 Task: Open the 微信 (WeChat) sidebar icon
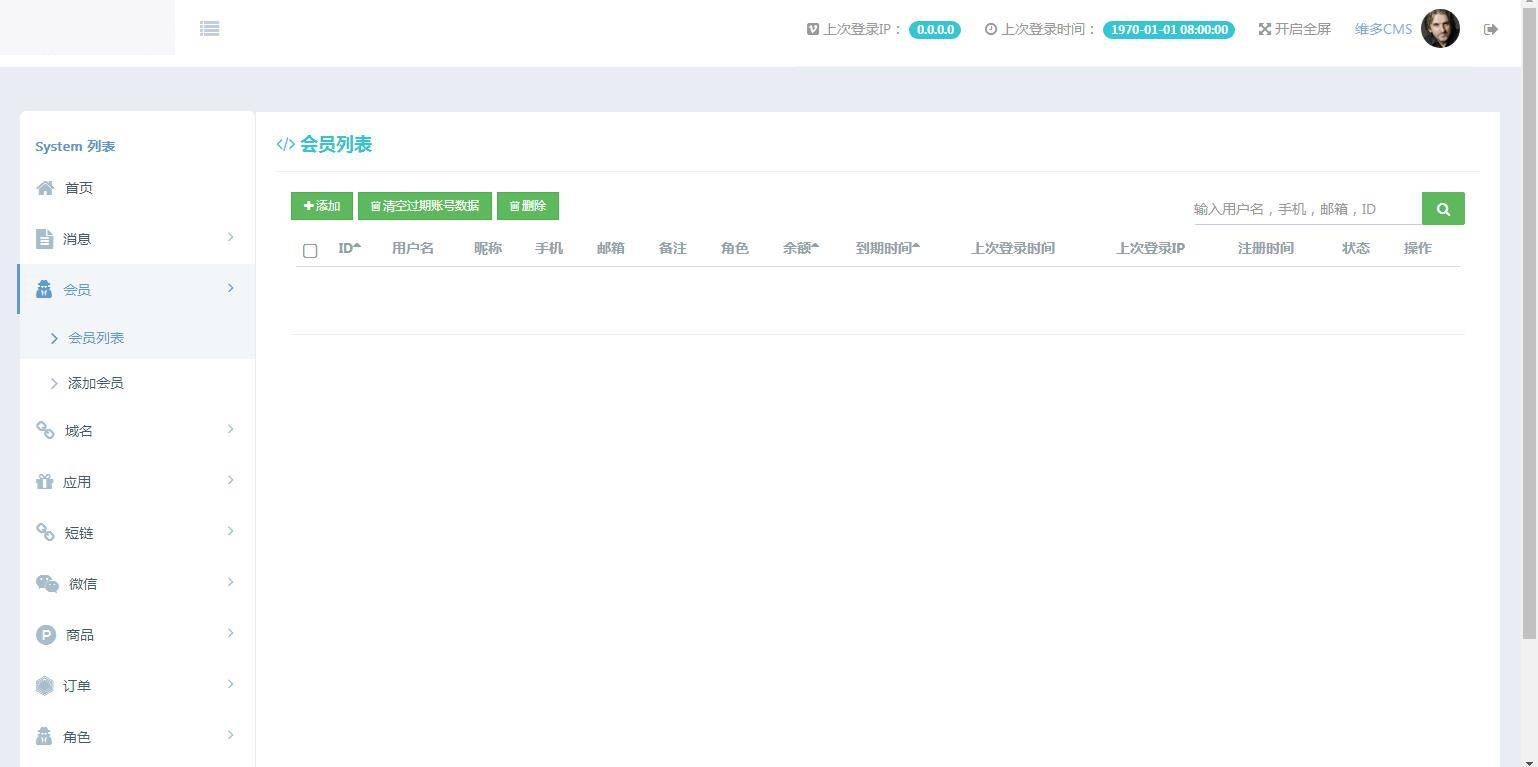47,583
